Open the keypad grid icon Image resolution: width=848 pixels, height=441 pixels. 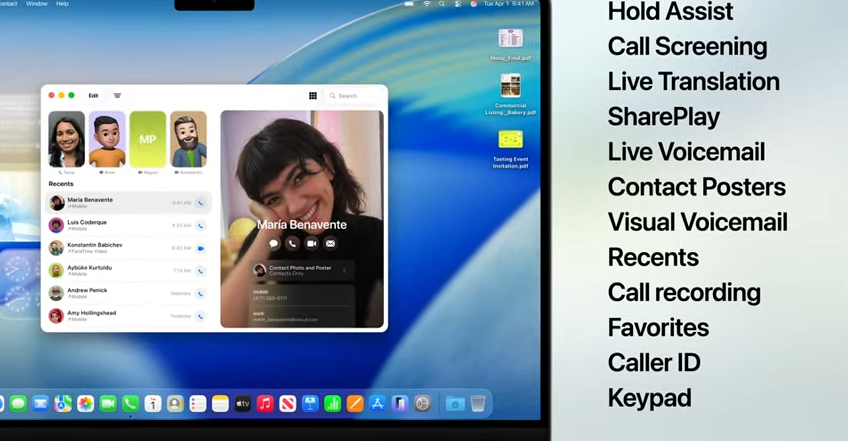(x=313, y=96)
